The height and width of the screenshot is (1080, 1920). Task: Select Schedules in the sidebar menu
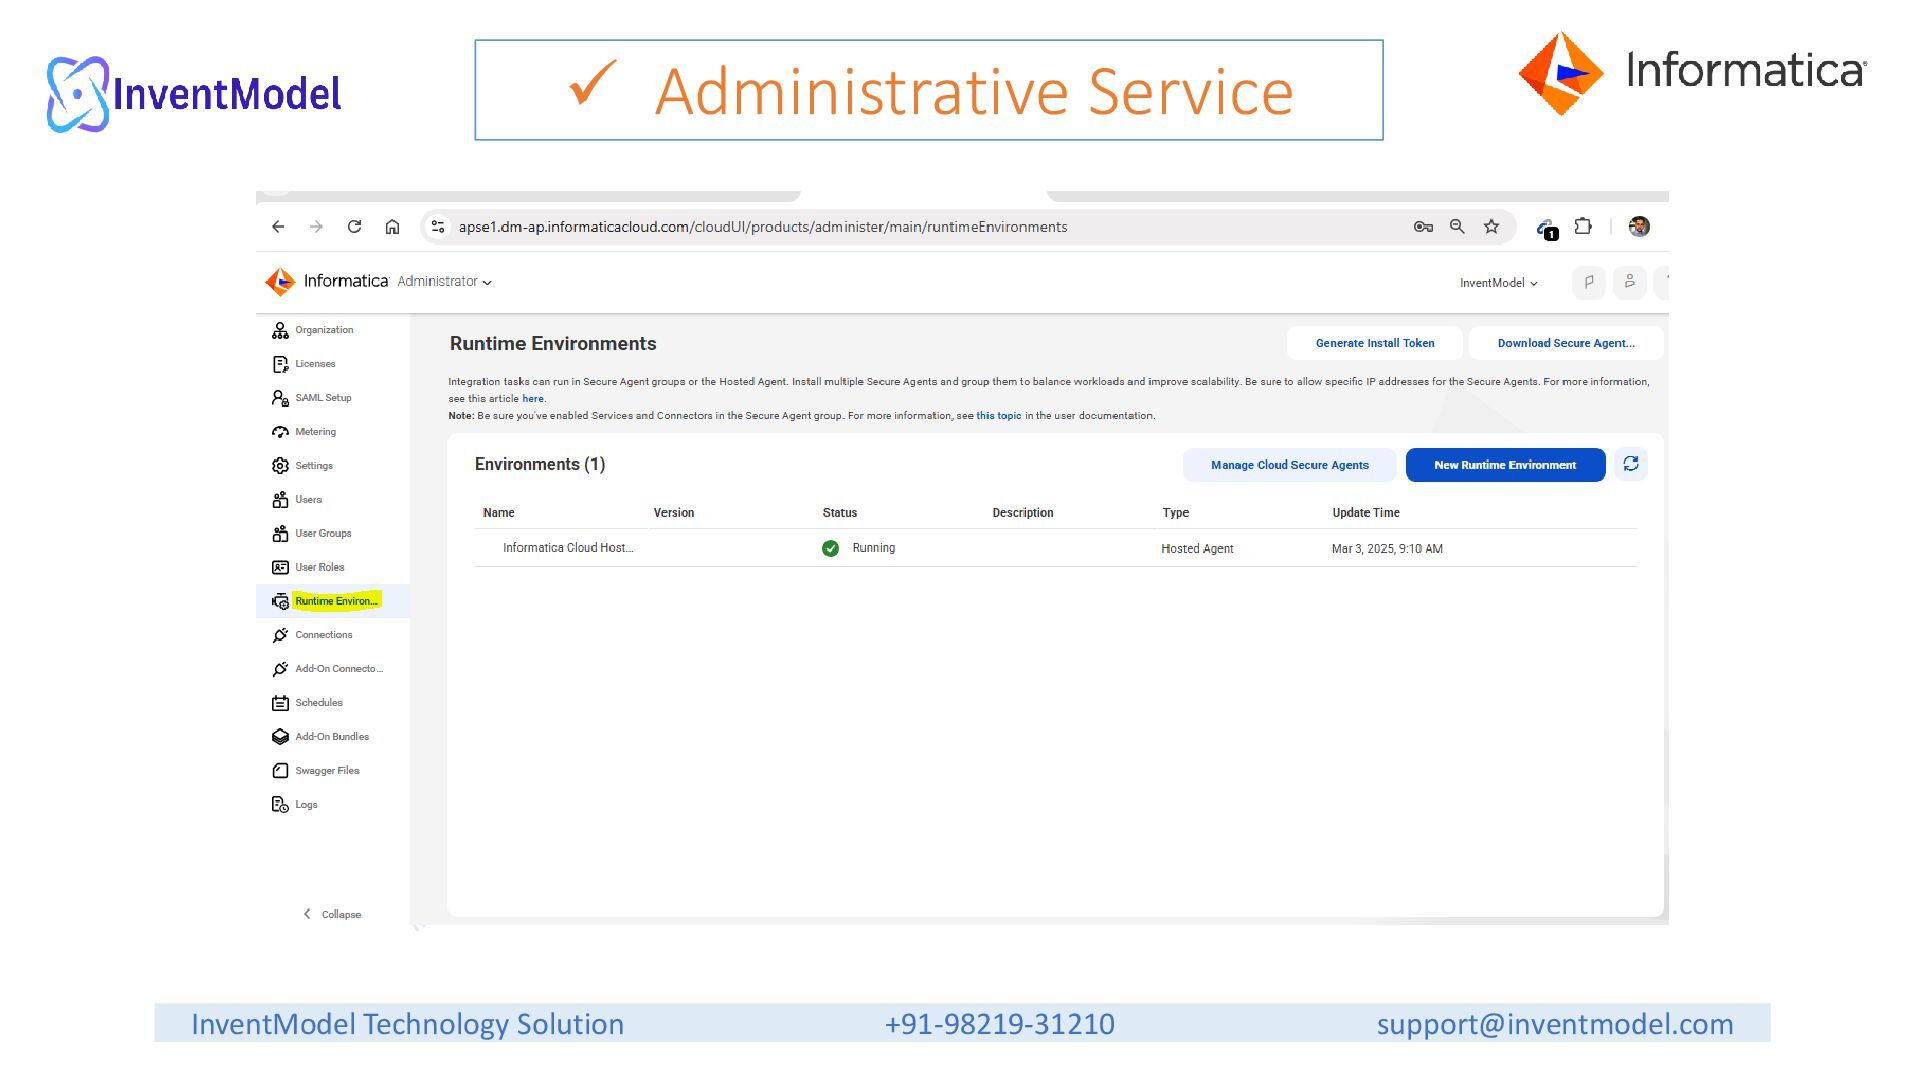pyautogui.click(x=319, y=703)
